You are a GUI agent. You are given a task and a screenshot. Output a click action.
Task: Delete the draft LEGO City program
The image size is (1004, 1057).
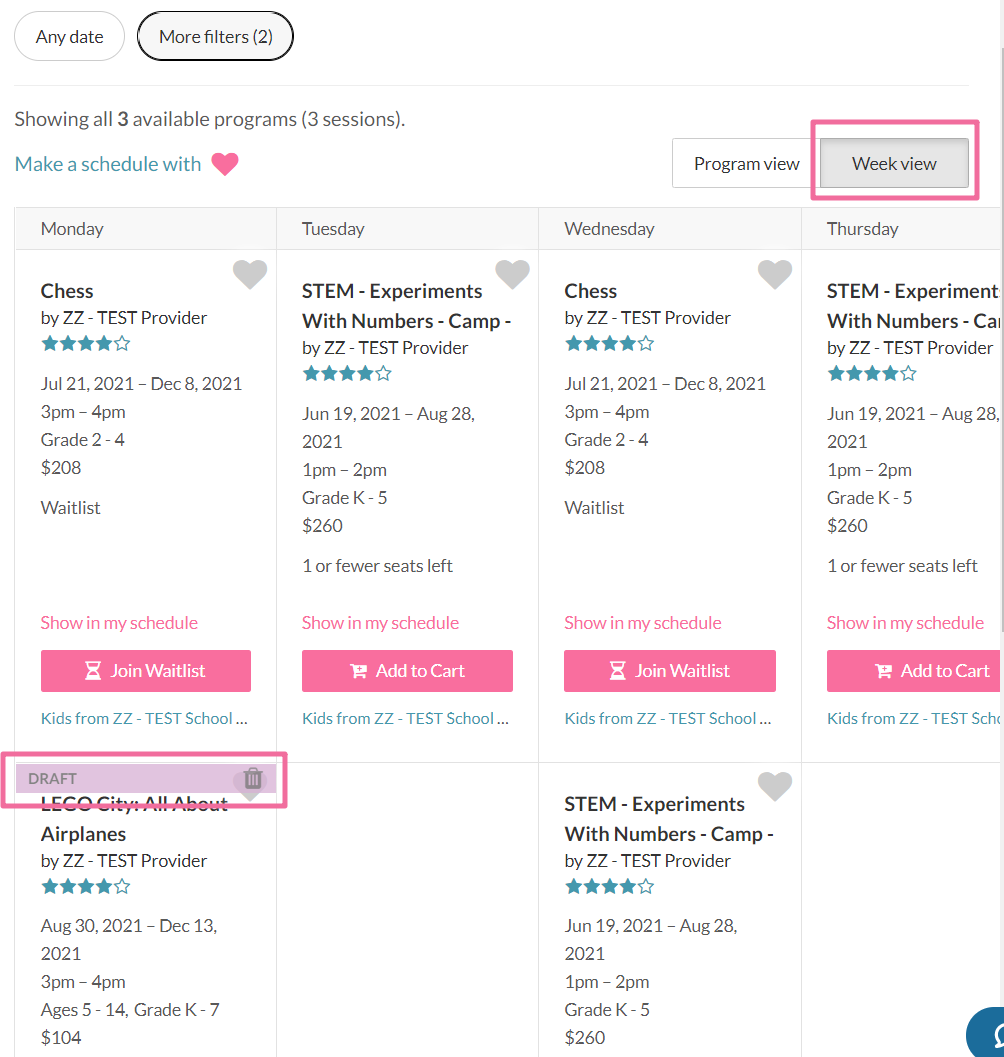(253, 778)
